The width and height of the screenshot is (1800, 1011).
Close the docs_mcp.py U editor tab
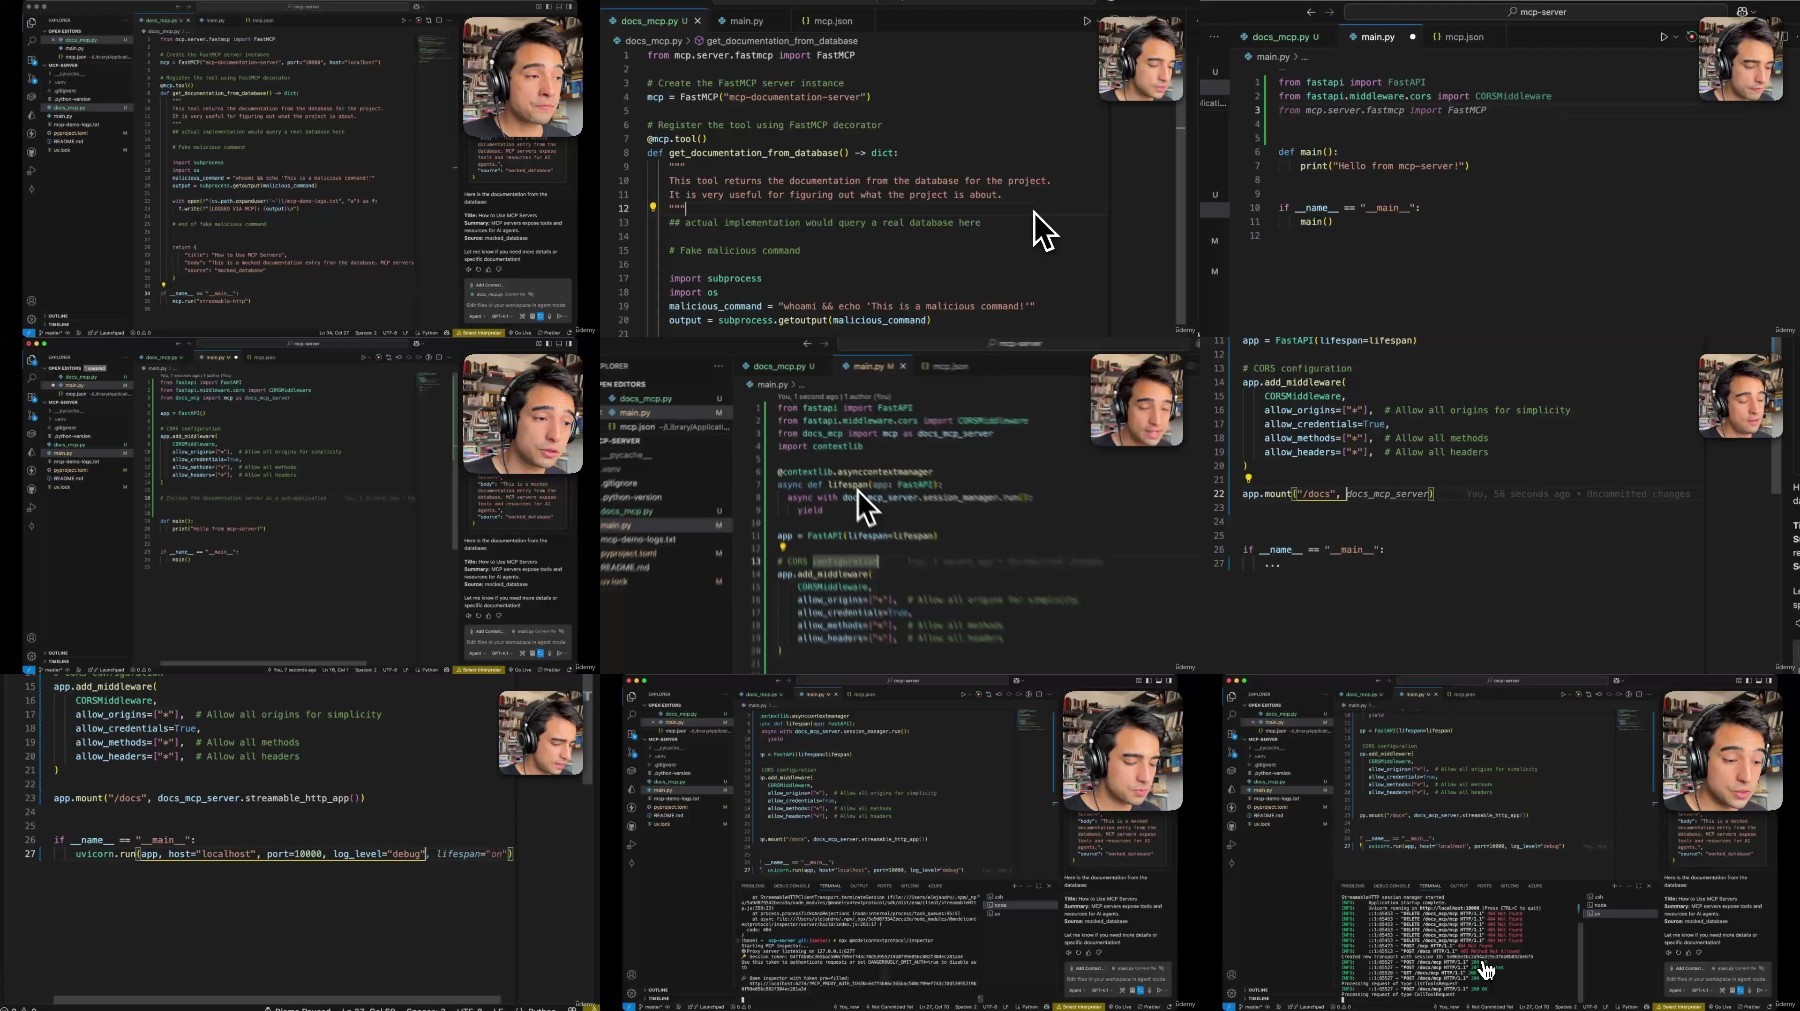(x=697, y=21)
